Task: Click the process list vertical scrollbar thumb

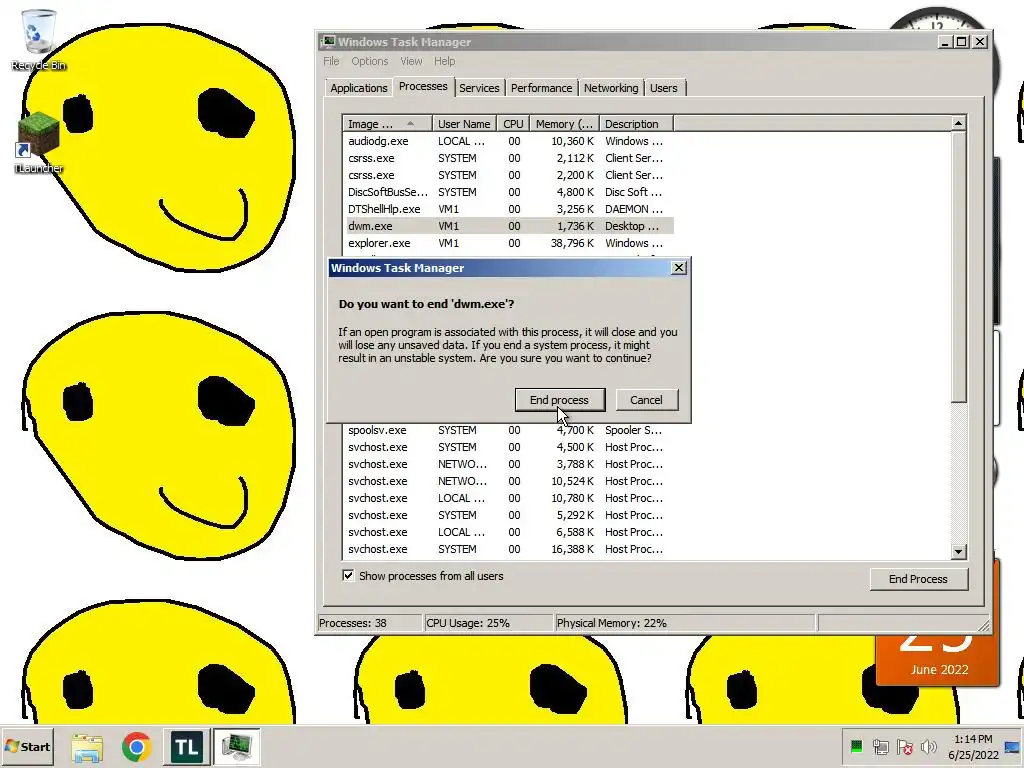Action: [x=958, y=267]
